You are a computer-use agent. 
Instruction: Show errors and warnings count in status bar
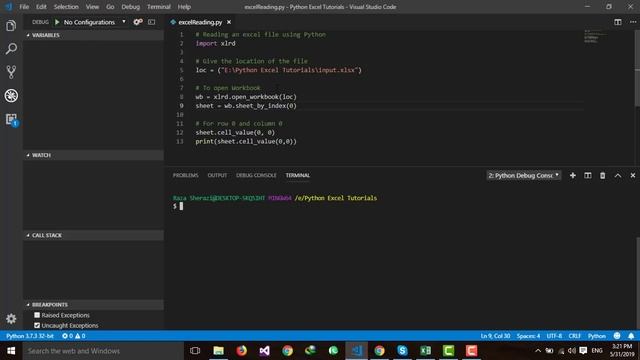[x=73, y=336]
